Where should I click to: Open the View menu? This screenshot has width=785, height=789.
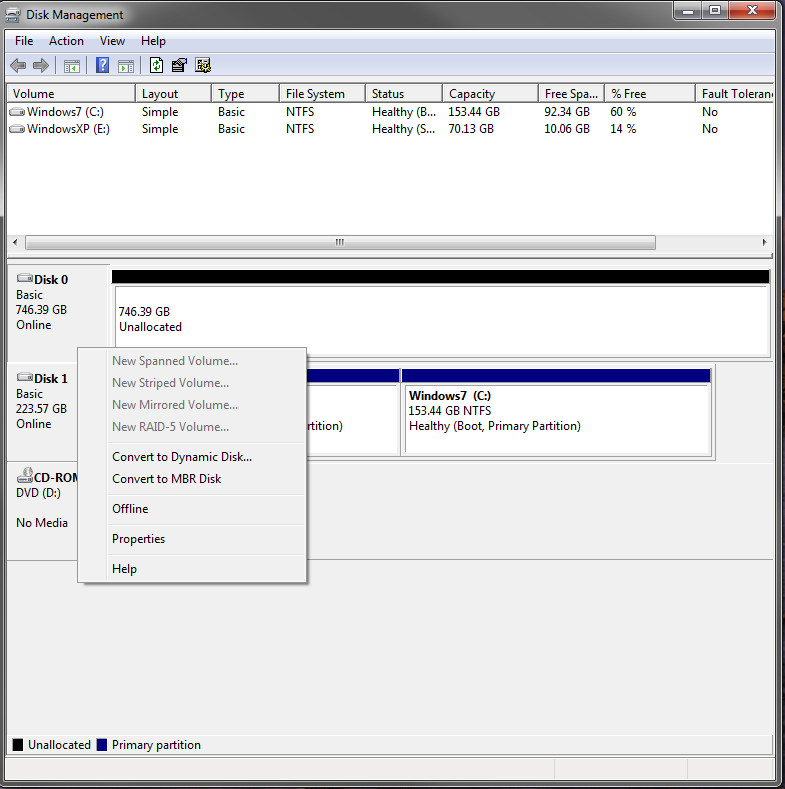pos(112,41)
